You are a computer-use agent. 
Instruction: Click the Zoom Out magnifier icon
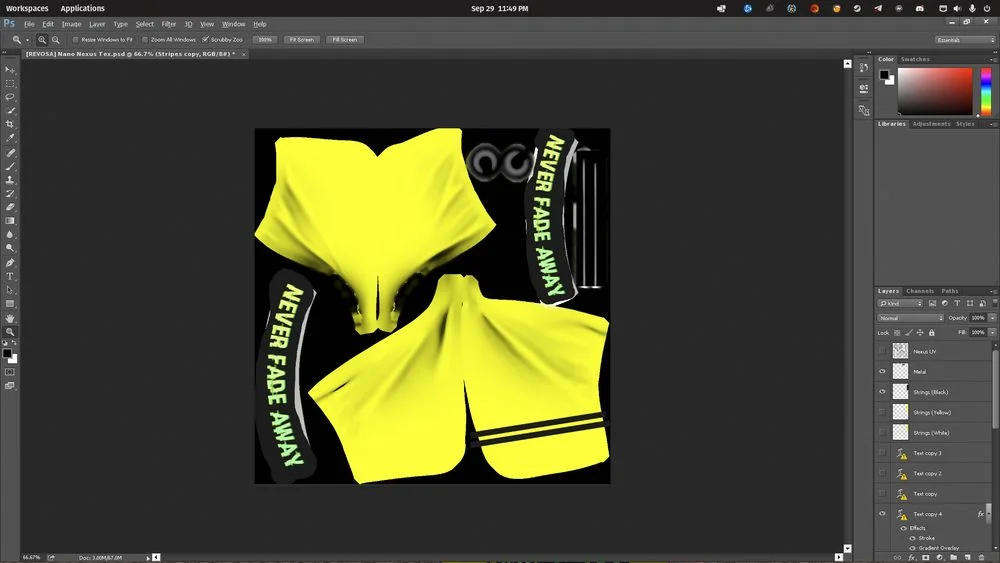(53, 40)
